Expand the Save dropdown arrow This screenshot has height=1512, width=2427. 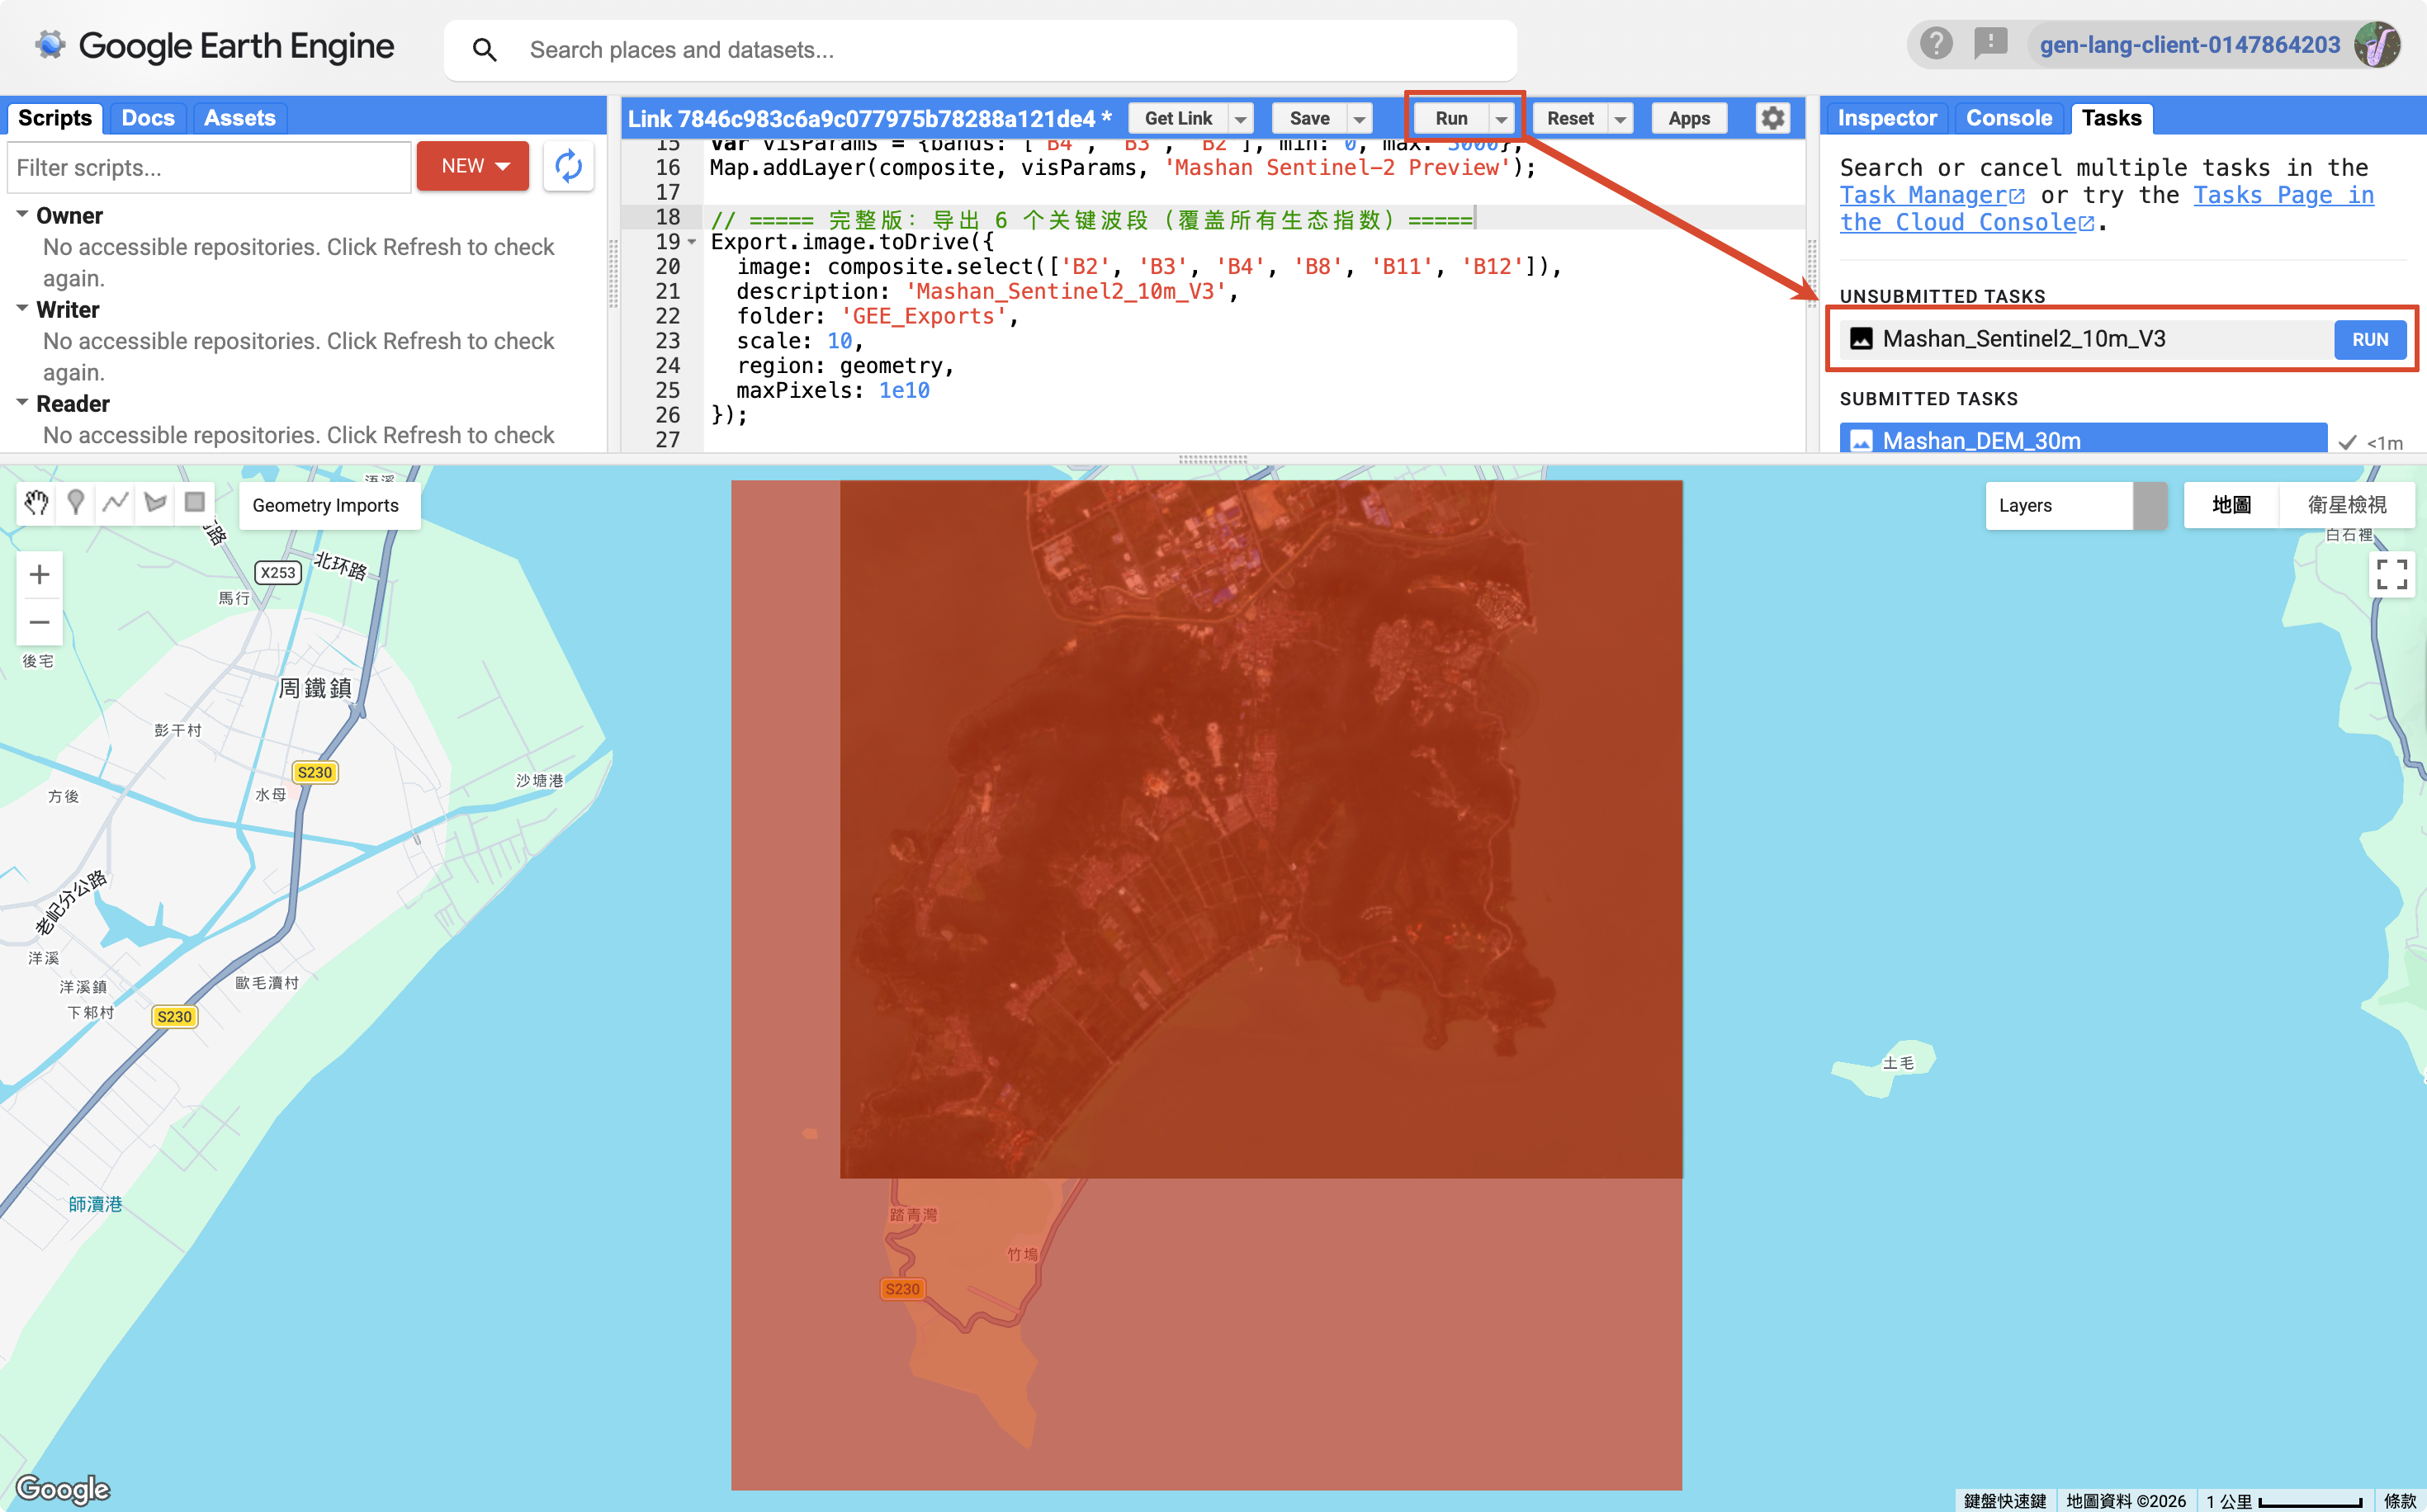(1359, 119)
